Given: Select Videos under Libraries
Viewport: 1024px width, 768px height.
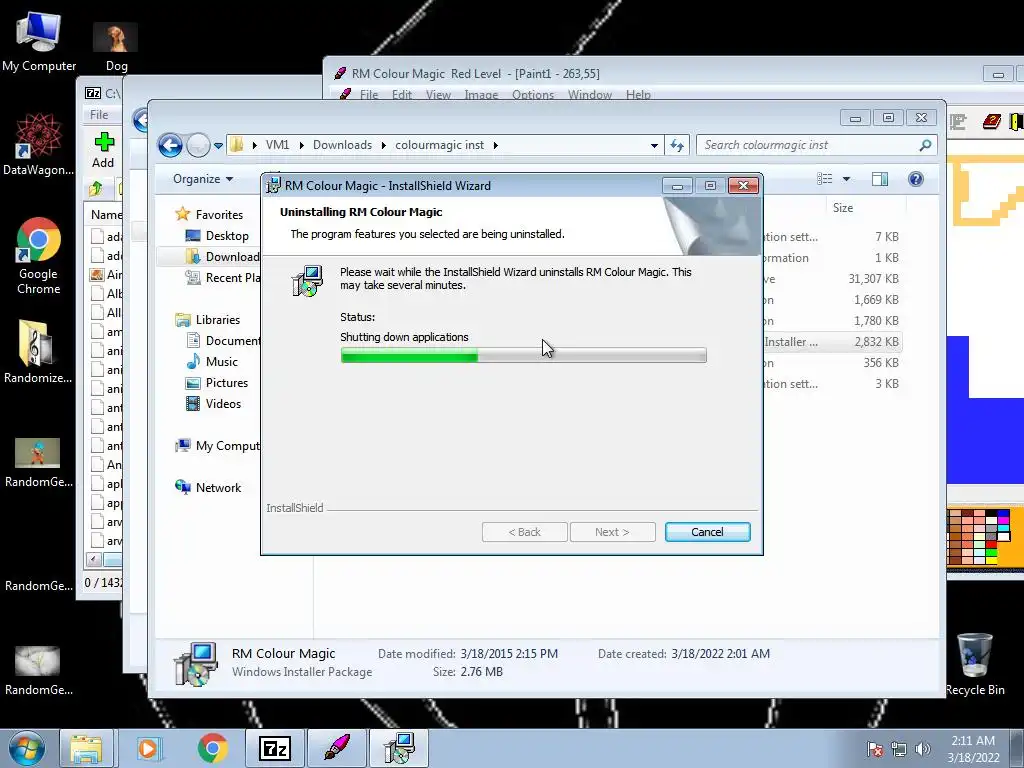Looking at the screenshot, I should pos(214,404).
